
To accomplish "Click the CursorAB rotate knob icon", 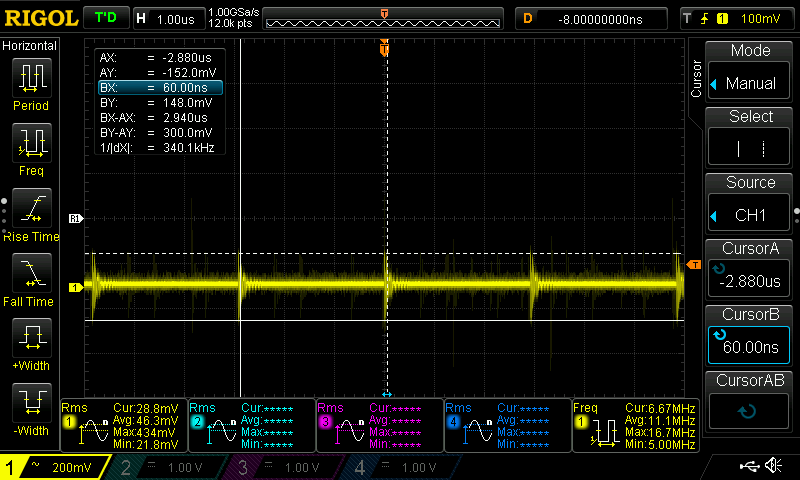I will coord(746,411).
